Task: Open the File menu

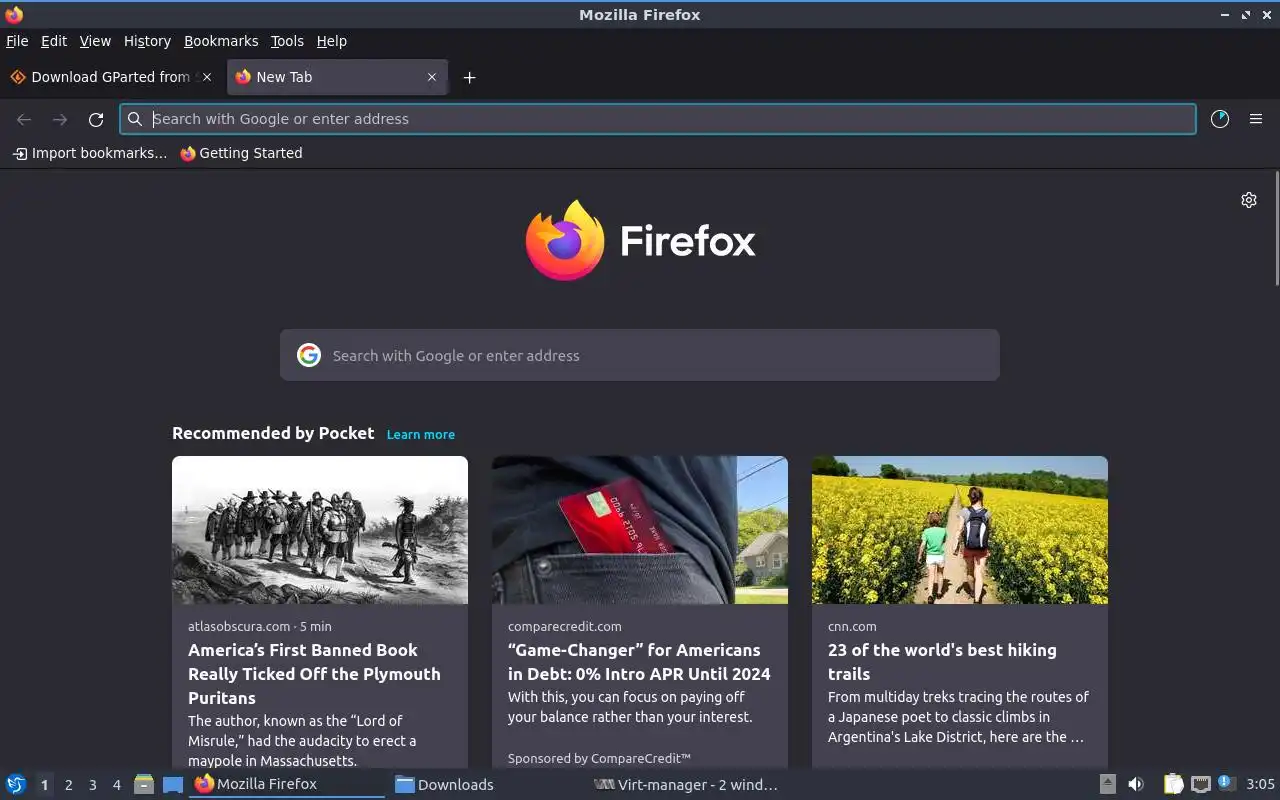Action: coord(17,41)
